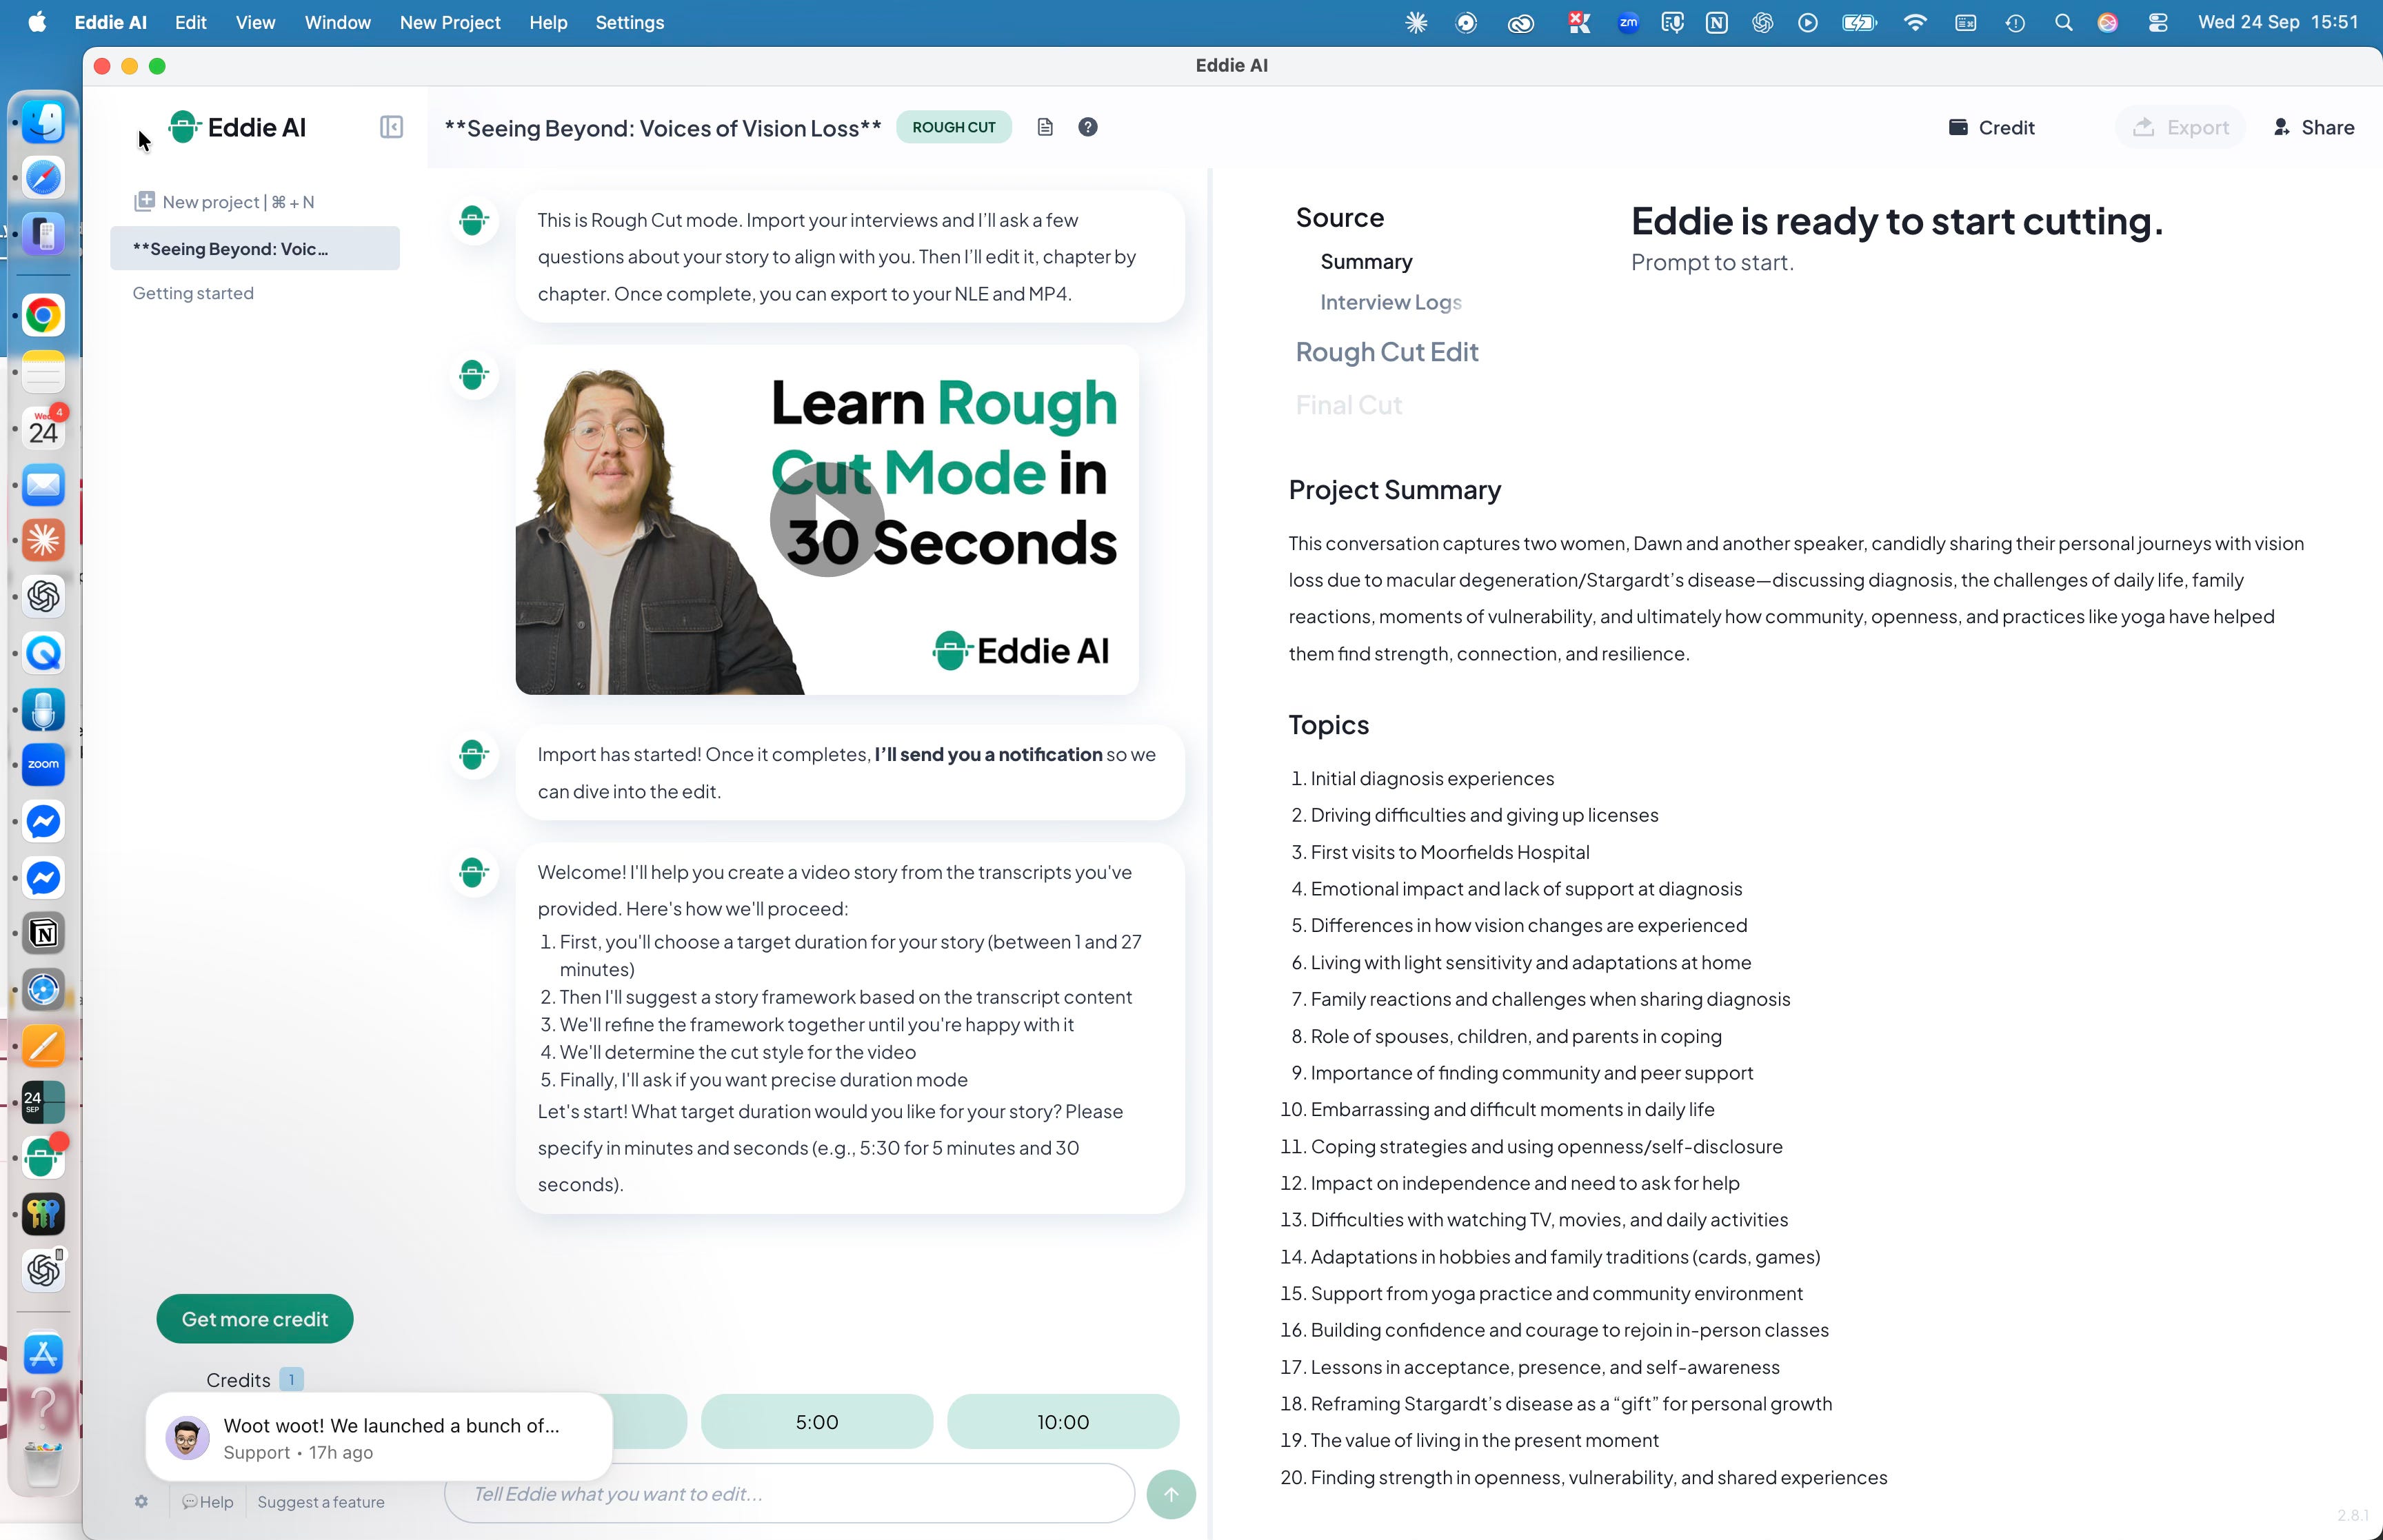2383x1540 pixels.
Task: Choose the 5:00 target duration
Action: click(816, 1421)
